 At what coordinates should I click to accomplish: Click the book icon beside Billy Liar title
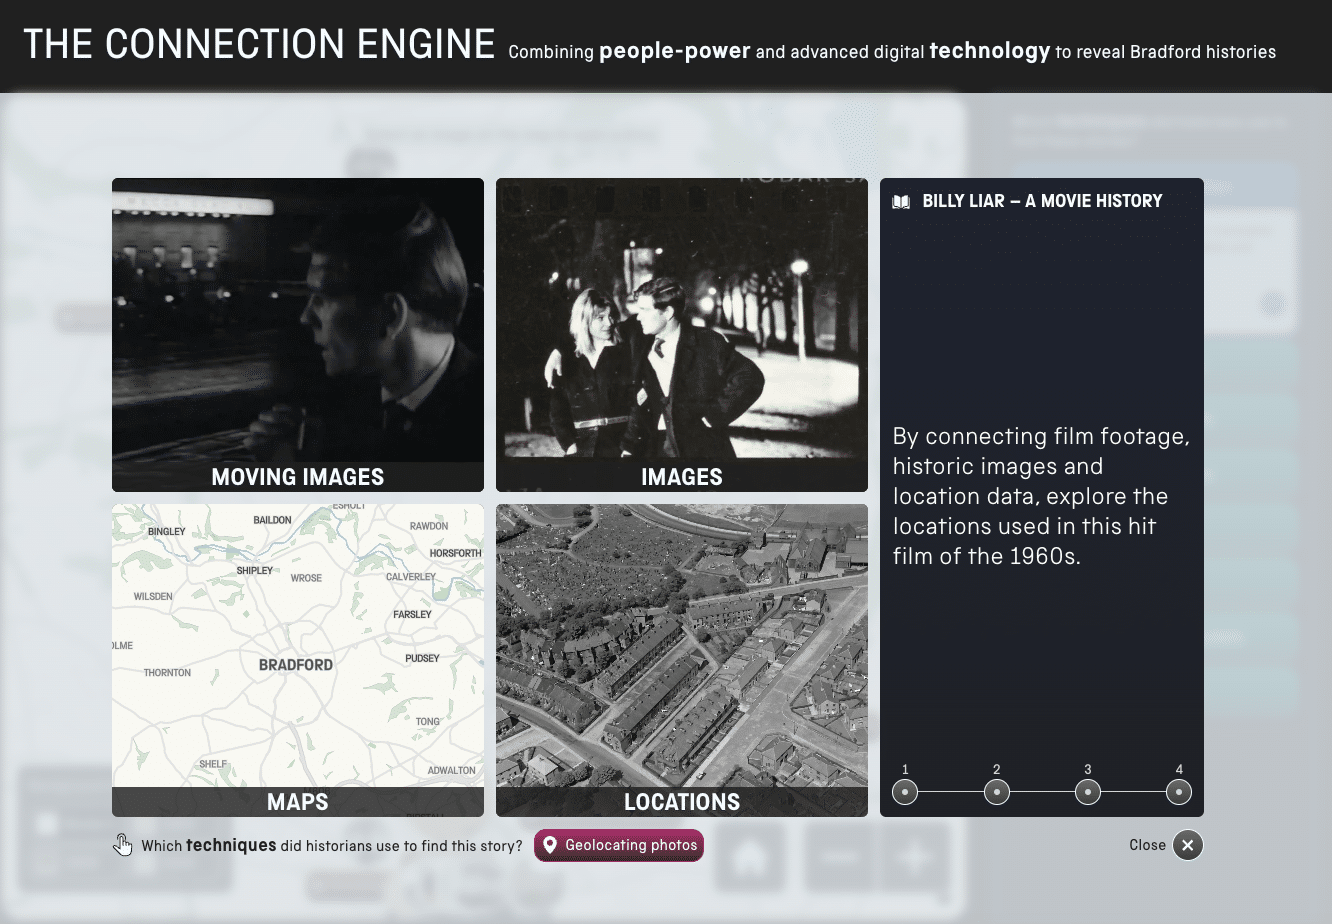click(x=901, y=202)
